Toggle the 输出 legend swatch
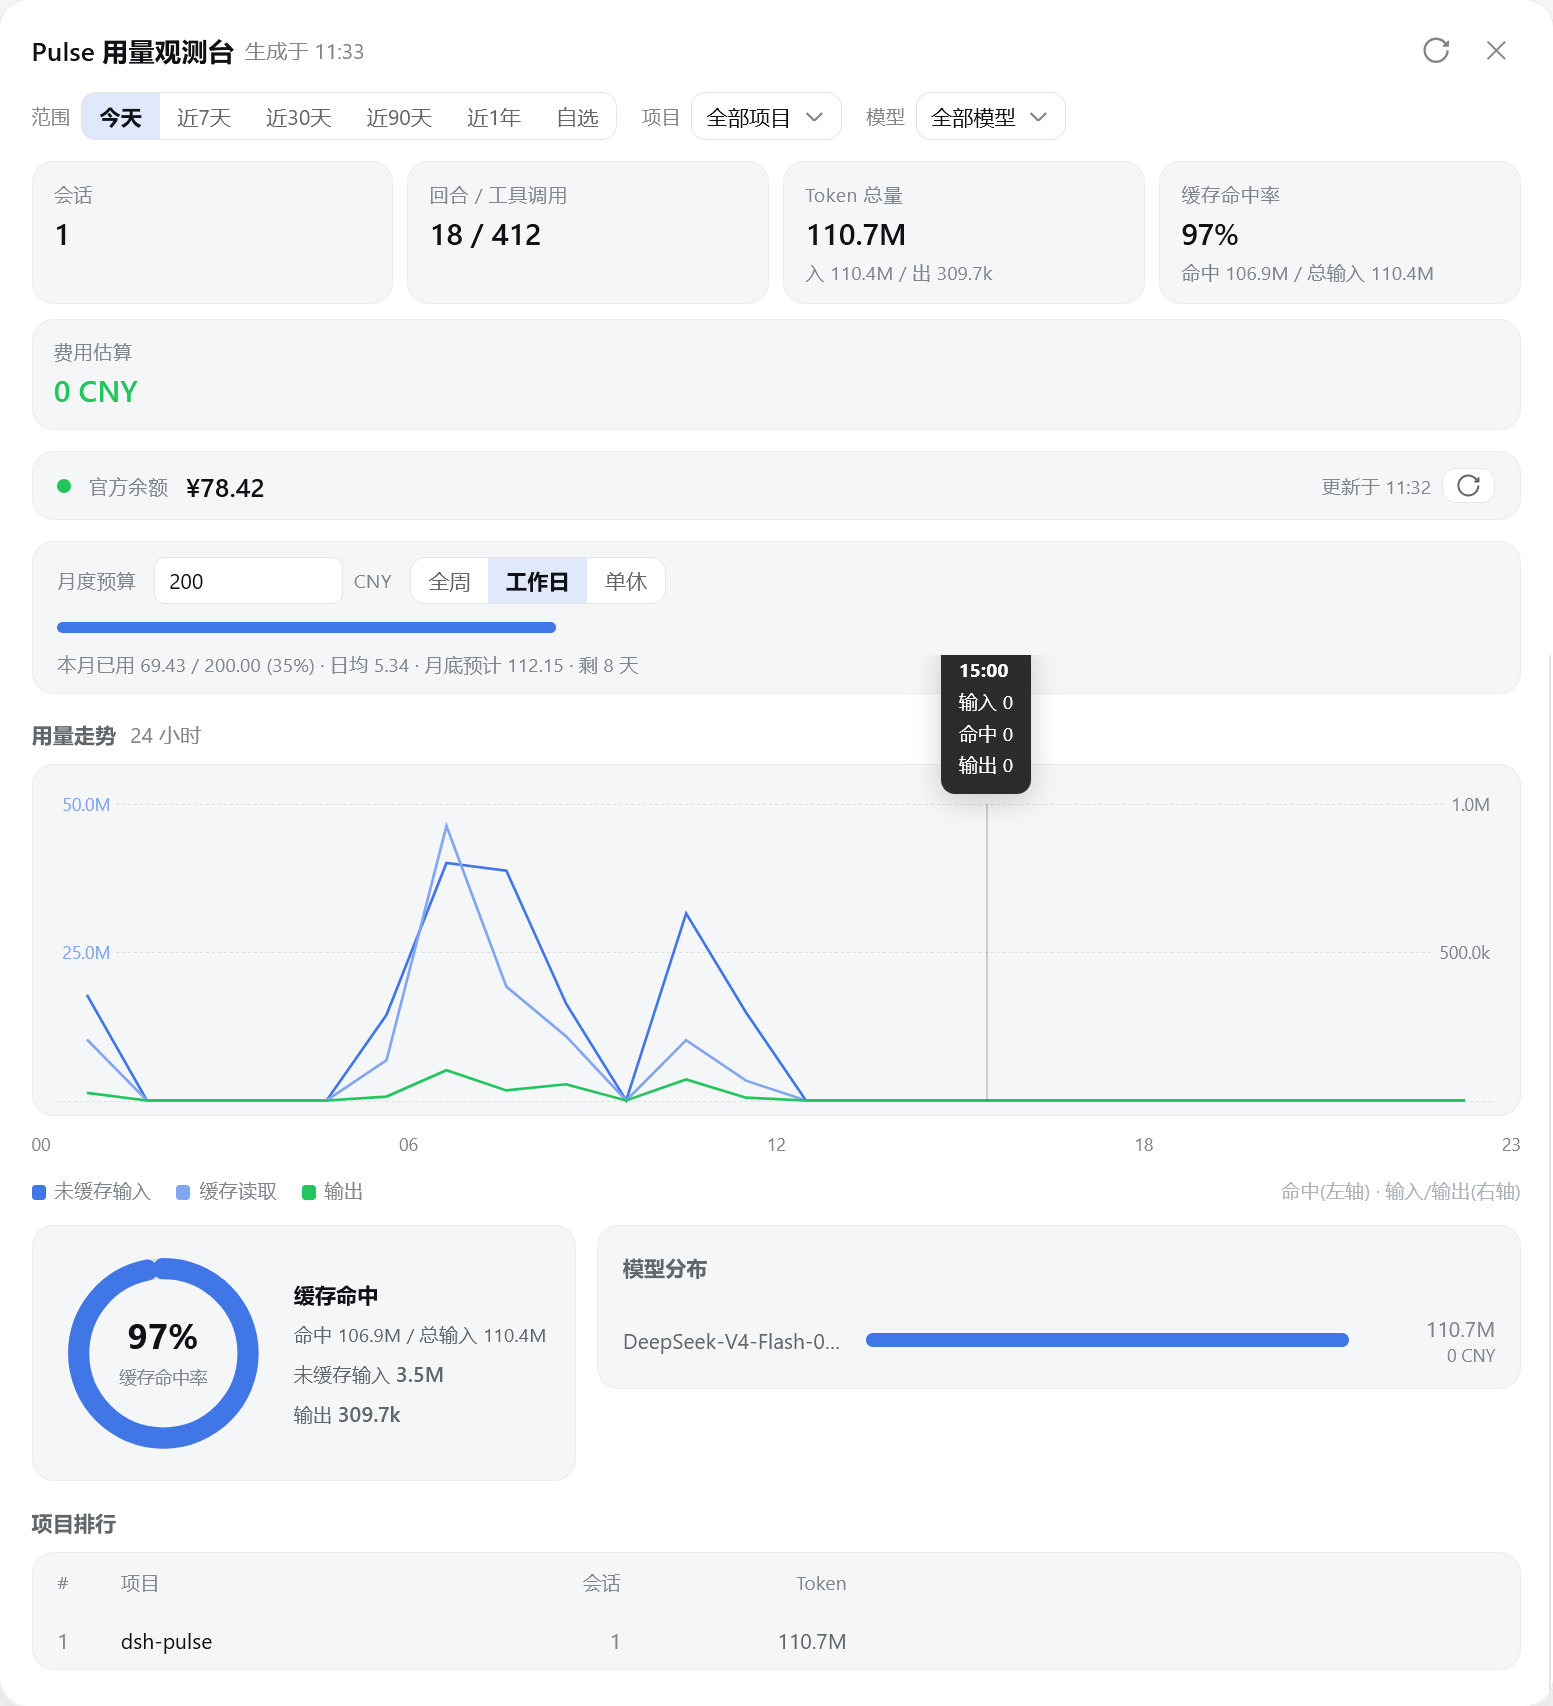The height and width of the screenshot is (1706, 1553). (x=309, y=1192)
